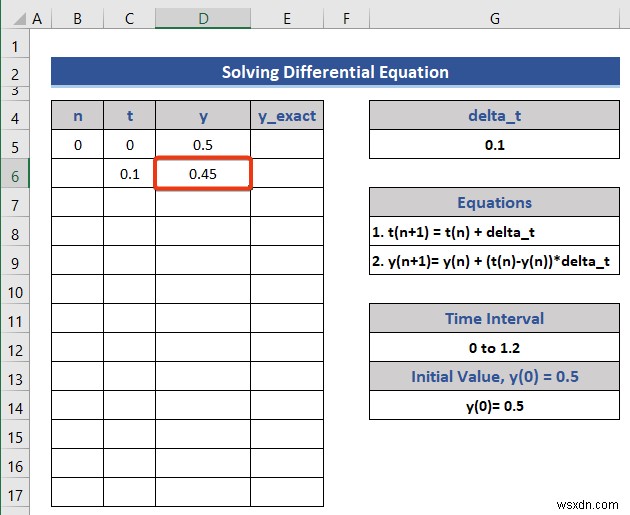Select column F header

pos(346,18)
